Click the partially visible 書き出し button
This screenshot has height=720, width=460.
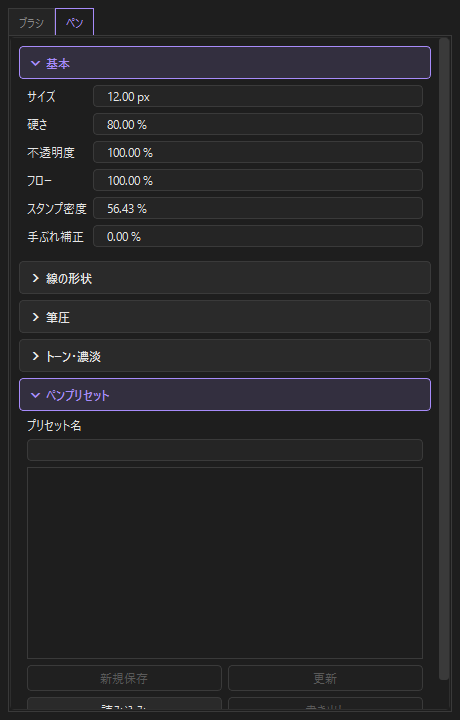[x=325, y=703]
